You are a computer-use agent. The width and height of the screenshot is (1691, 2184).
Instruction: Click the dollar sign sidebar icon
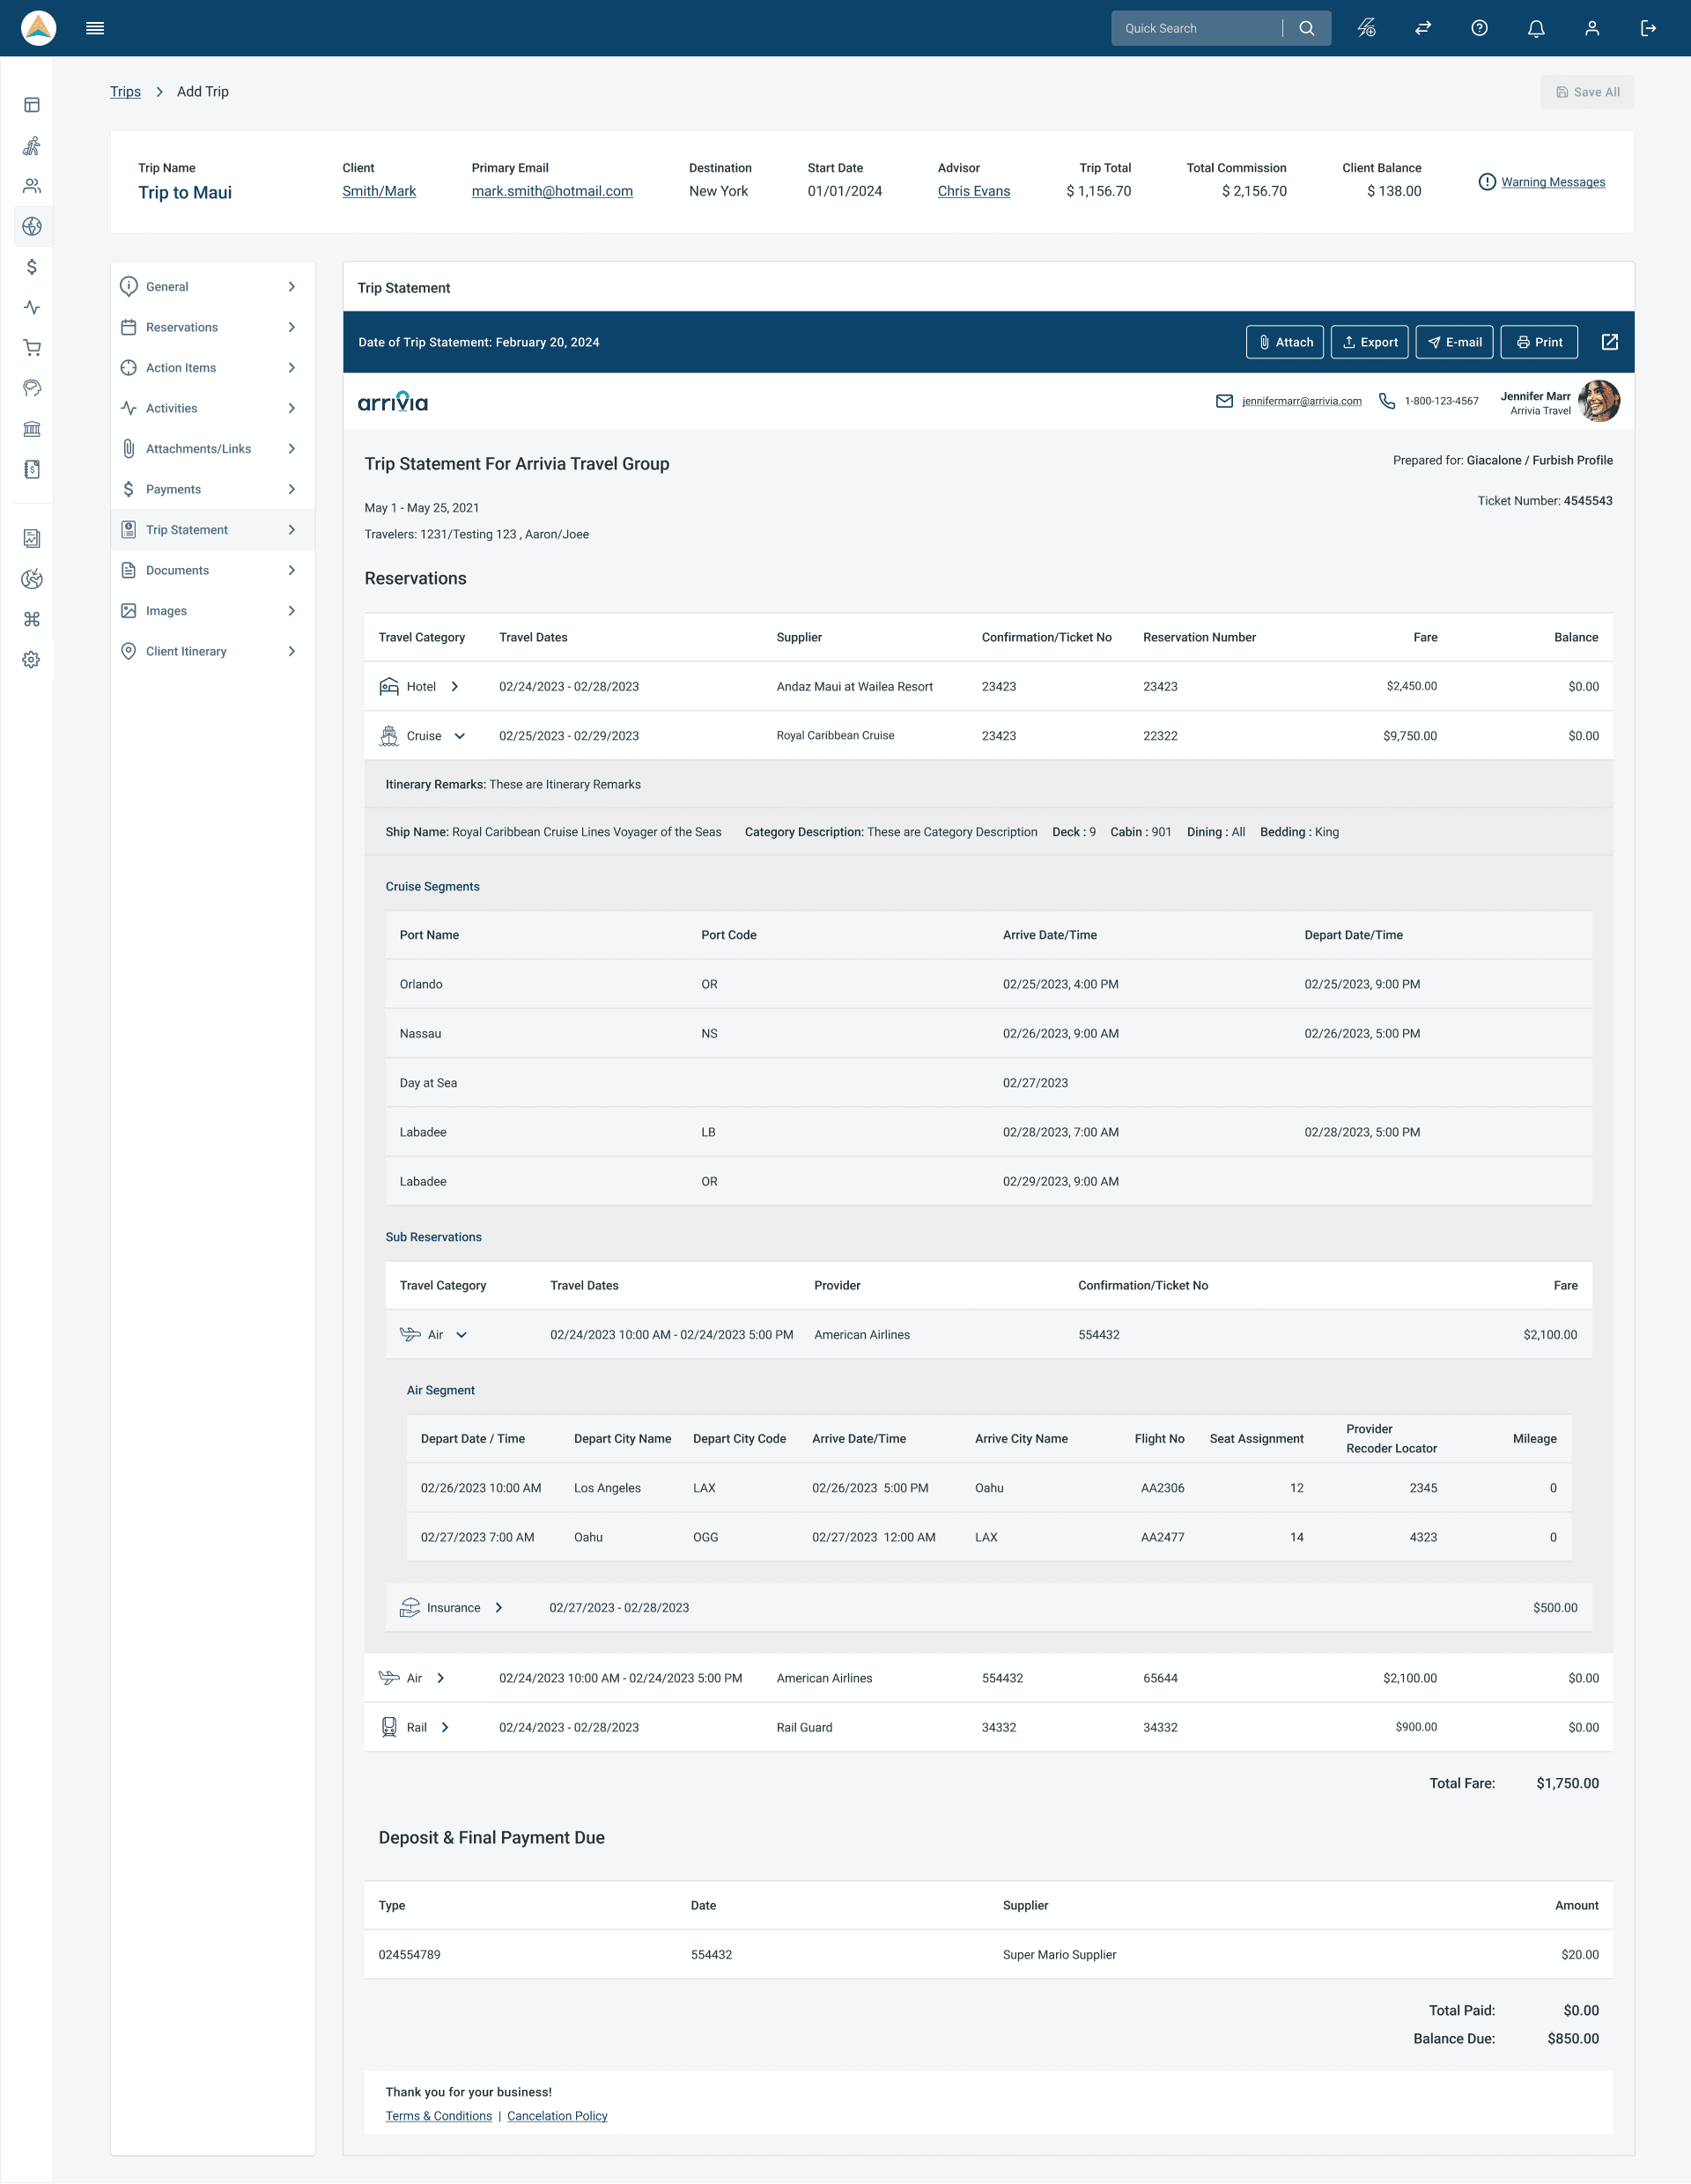pyautogui.click(x=32, y=267)
